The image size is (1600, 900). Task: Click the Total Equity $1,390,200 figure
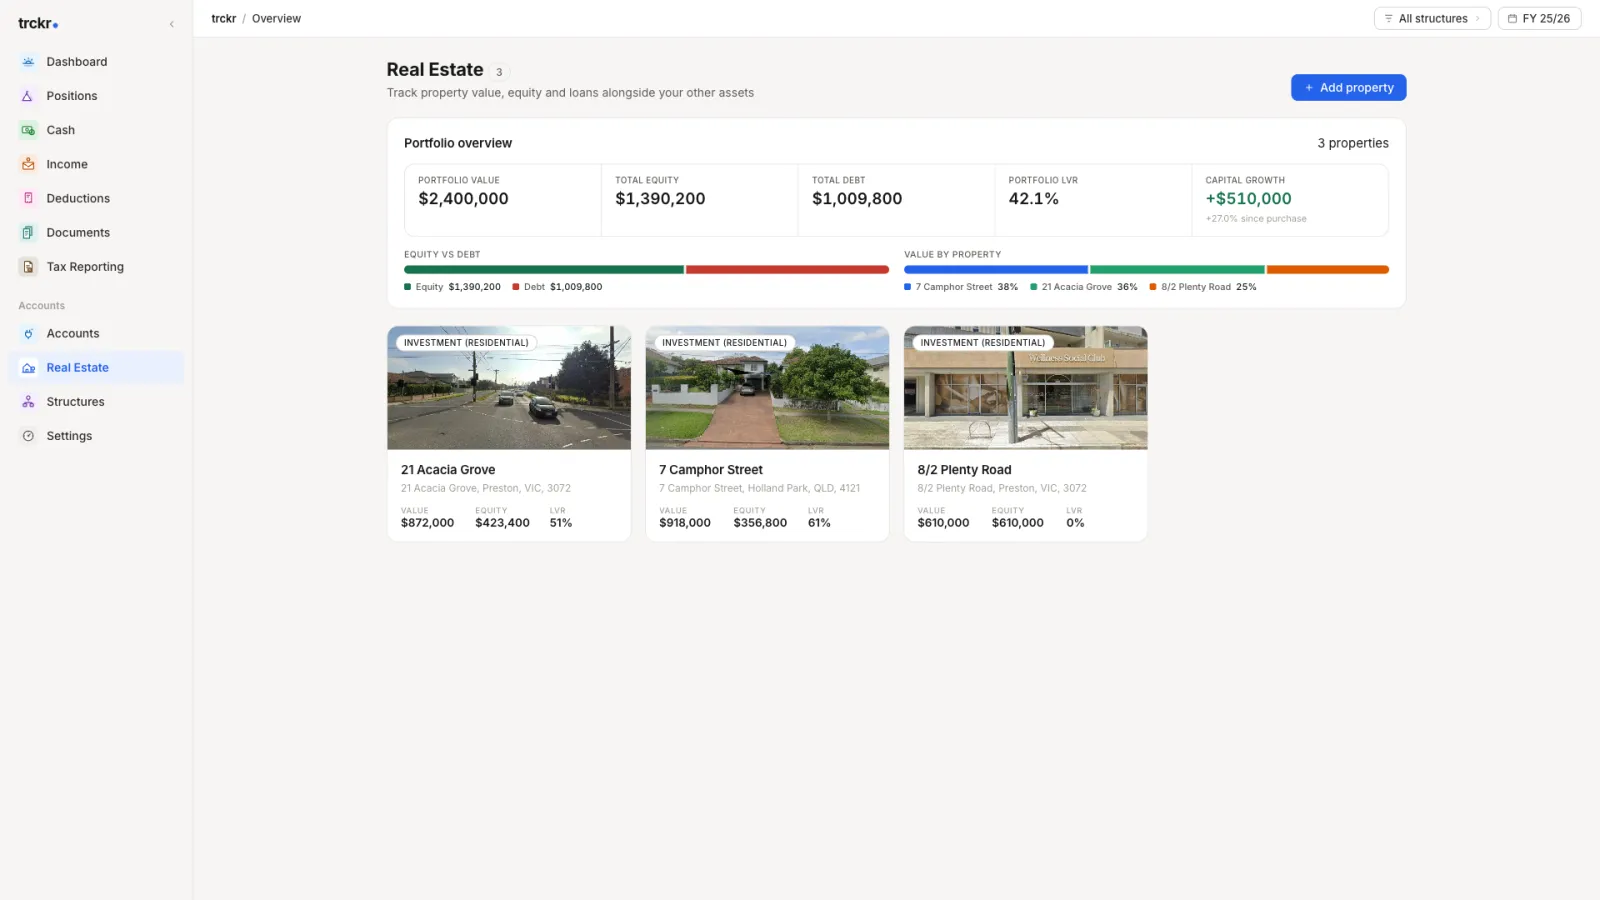pos(660,199)
